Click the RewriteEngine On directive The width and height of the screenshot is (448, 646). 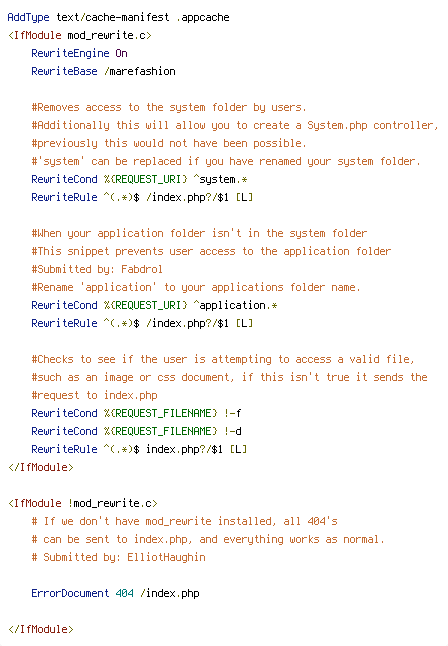click(80, 54)
